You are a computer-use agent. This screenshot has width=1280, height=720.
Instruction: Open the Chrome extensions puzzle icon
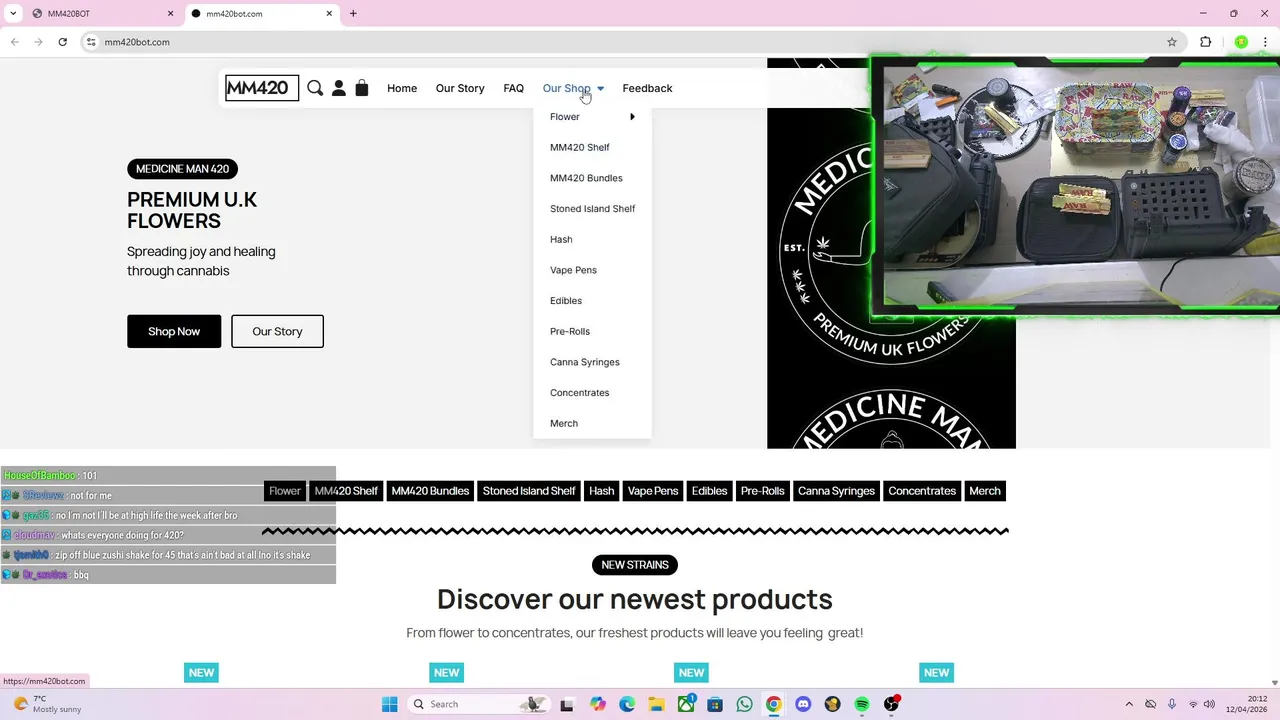coord(1205,42)
